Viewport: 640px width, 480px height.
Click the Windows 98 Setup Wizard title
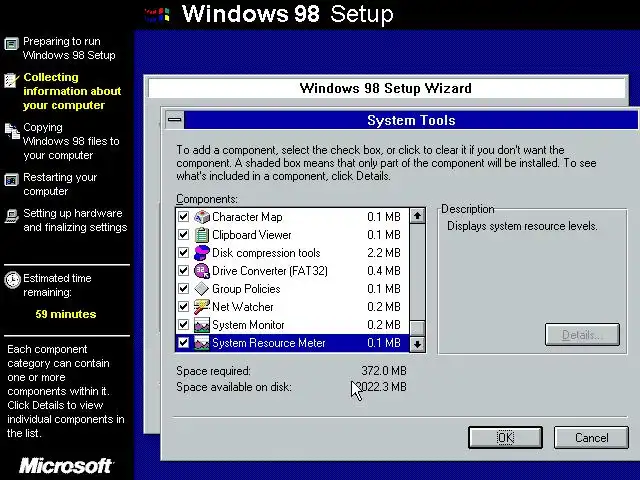[386, 88]
